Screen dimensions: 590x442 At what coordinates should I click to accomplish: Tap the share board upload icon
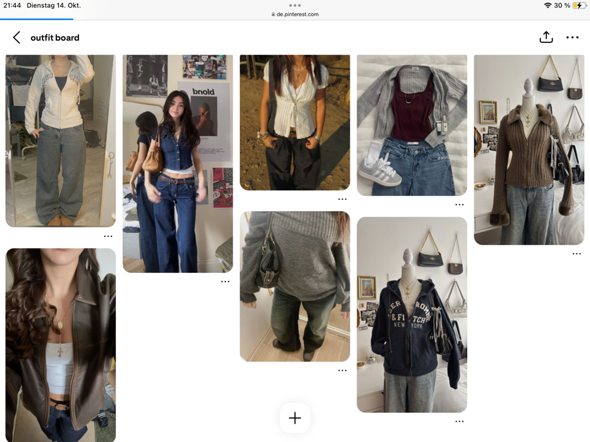[x=546, y=37]
